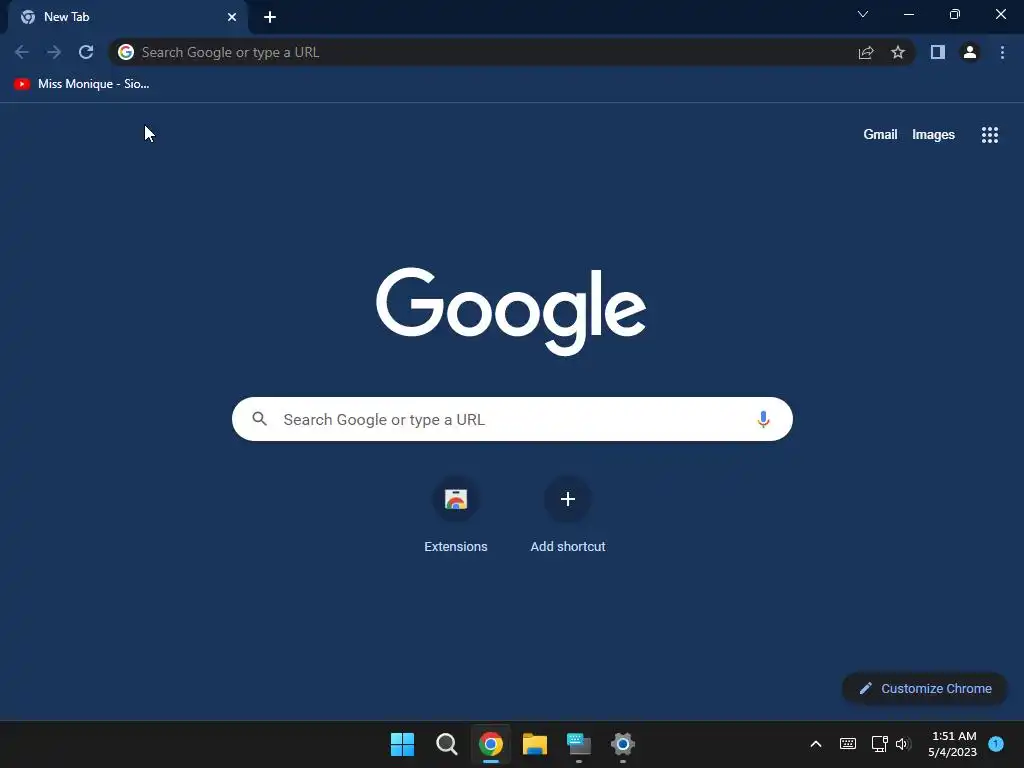The height and width of the screenshot is (768, 1024).
Task: Click the magnifier icon in search box
Action: click(259, 419)
